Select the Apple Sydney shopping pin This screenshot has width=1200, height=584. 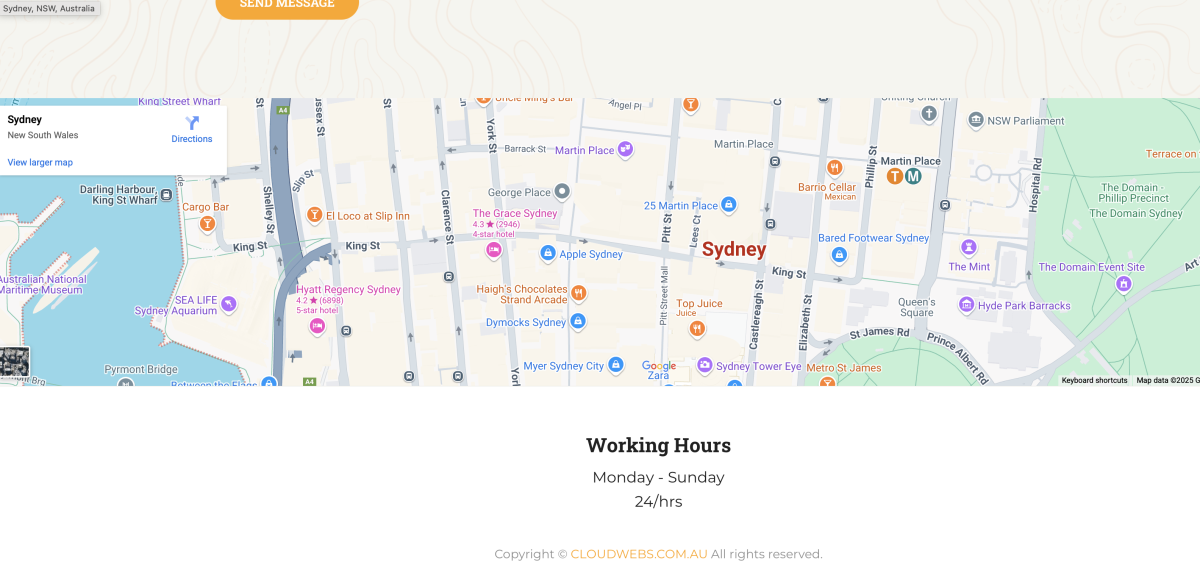(x=547, y=254)
